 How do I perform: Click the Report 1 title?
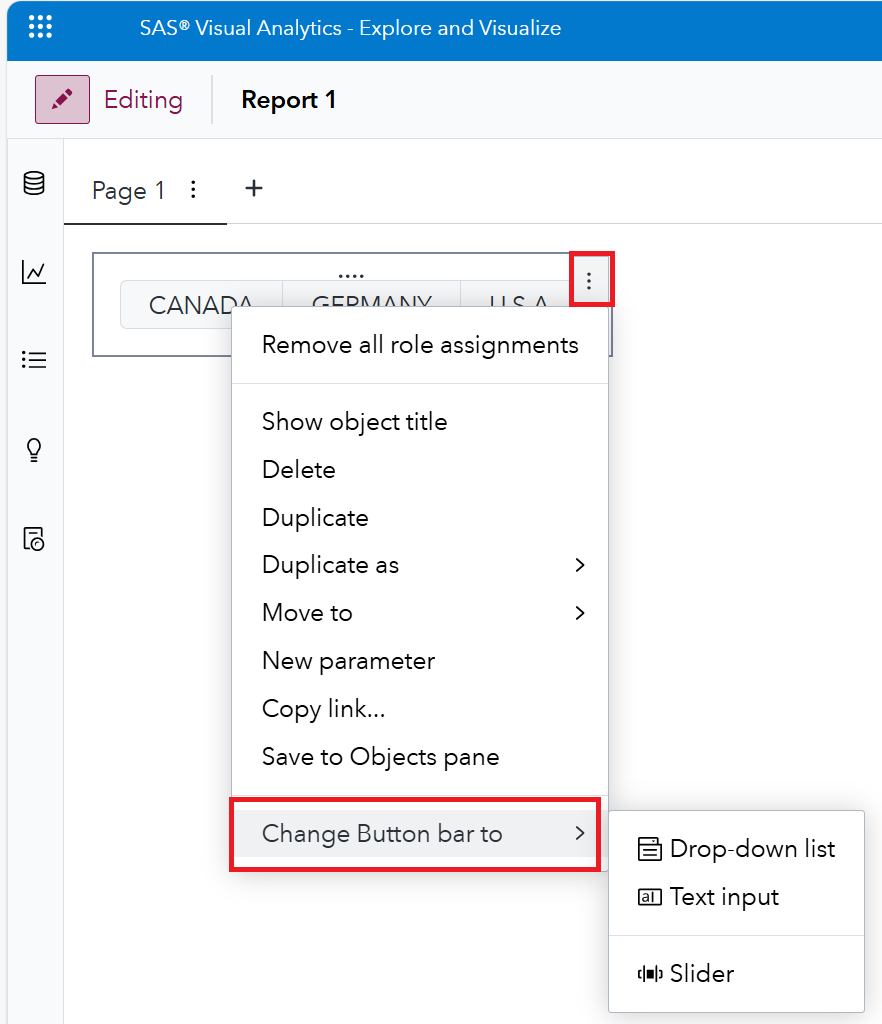[288, 100]
